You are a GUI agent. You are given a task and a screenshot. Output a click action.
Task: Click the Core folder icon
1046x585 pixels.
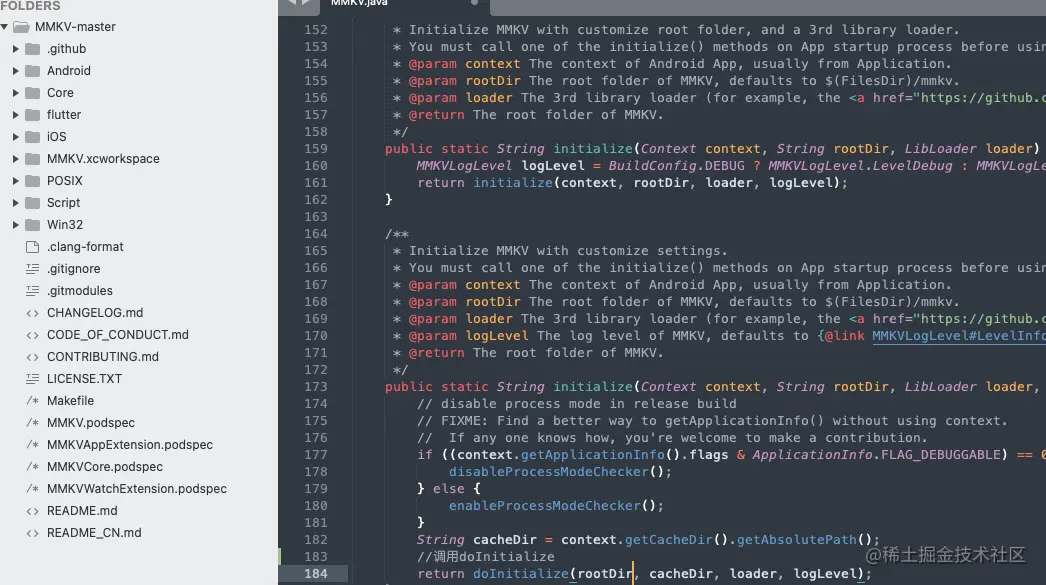[33, 93]
